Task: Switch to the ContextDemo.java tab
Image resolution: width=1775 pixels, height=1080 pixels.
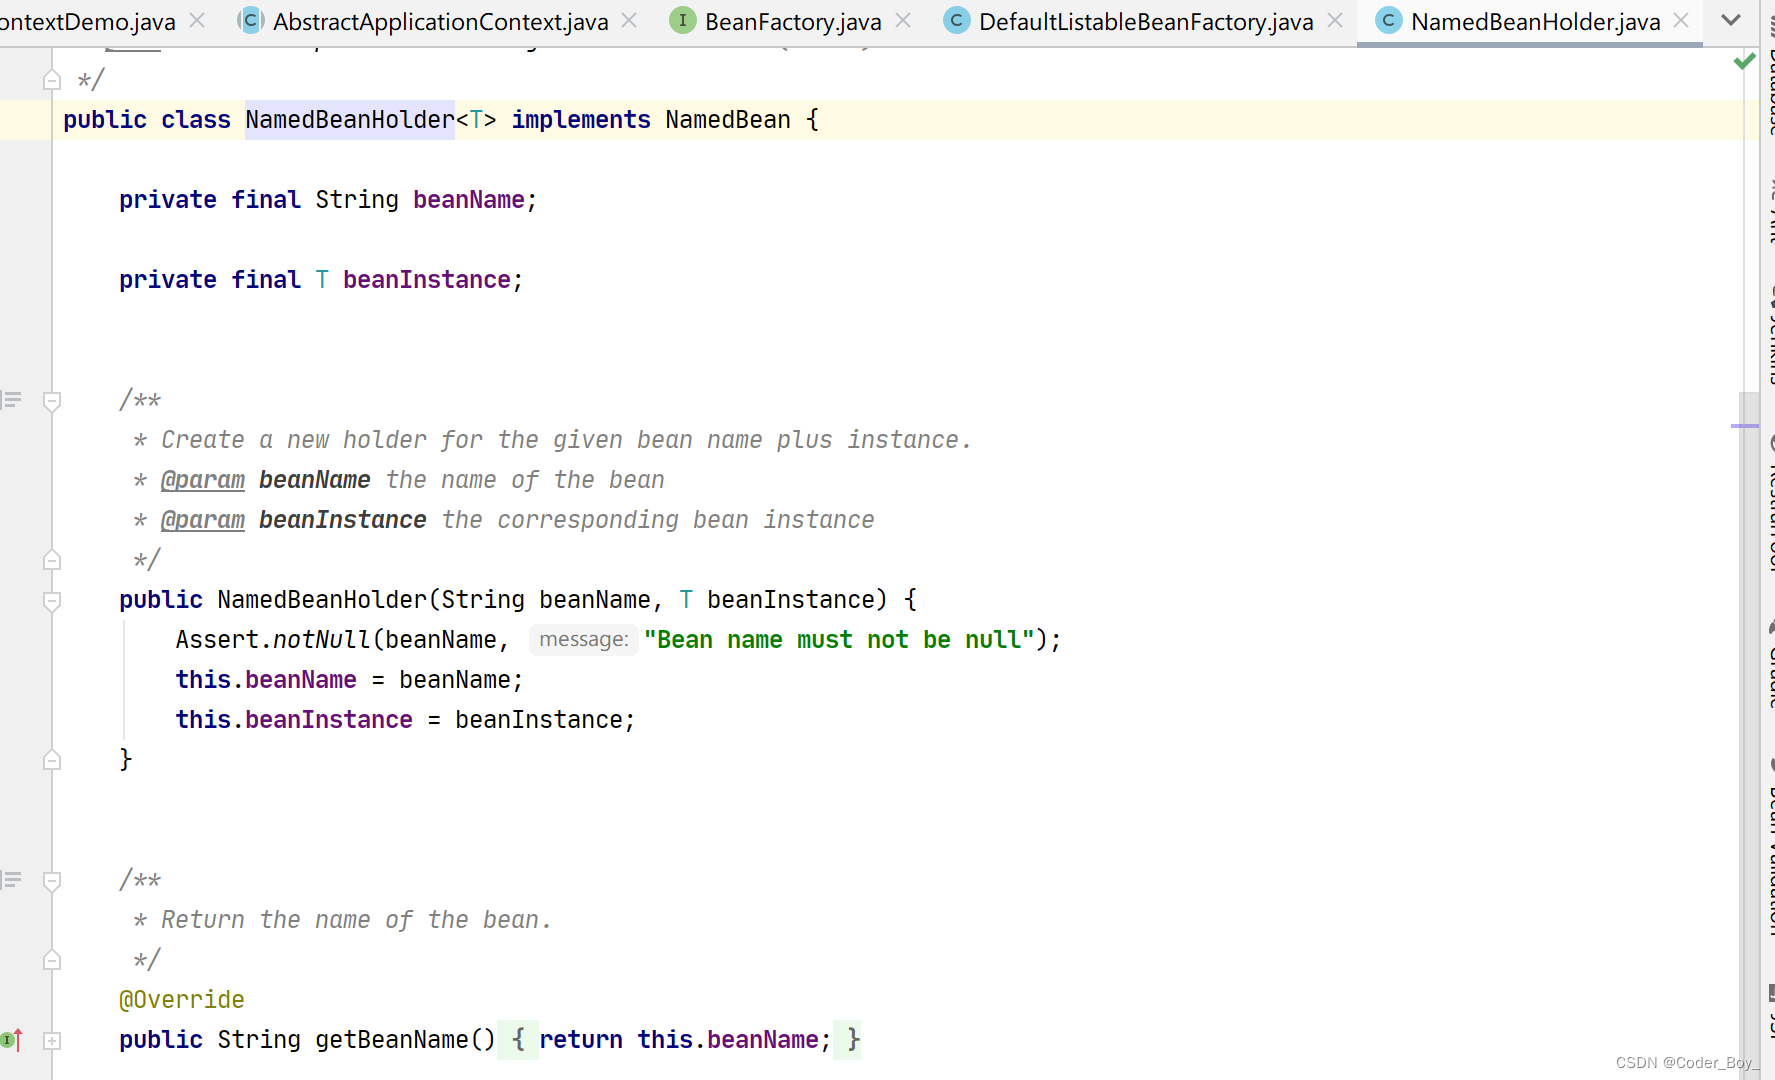Action: coord(88,21)
